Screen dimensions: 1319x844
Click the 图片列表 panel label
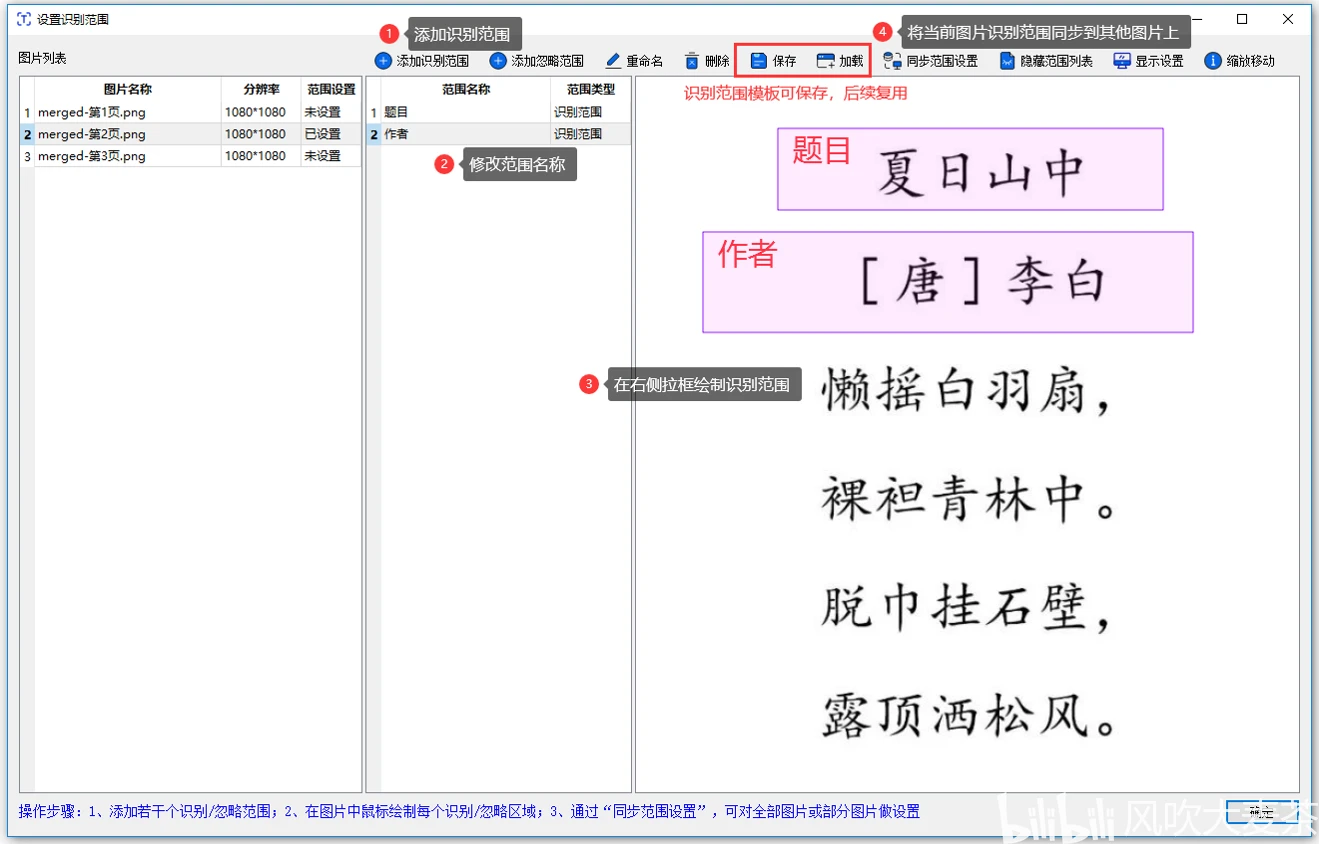click(x=43, y=58)
